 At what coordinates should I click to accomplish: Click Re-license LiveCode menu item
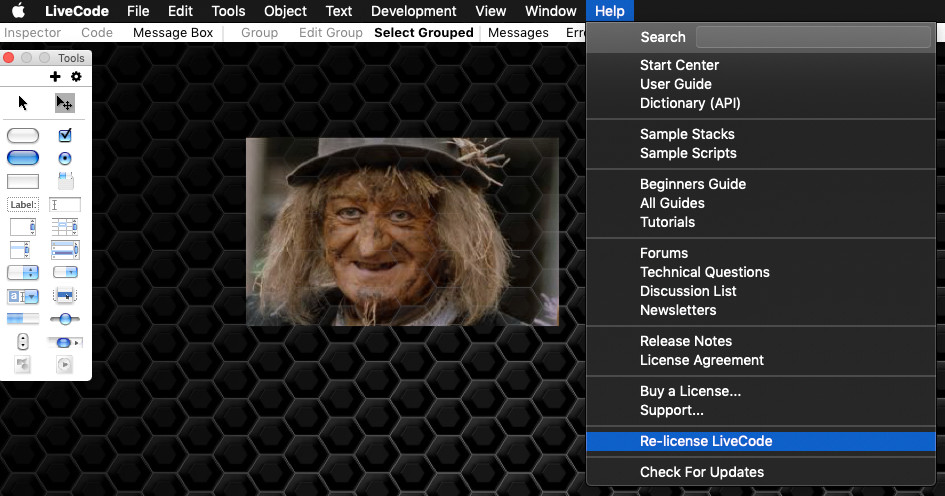pyautogui.click(x=706, y=441)
